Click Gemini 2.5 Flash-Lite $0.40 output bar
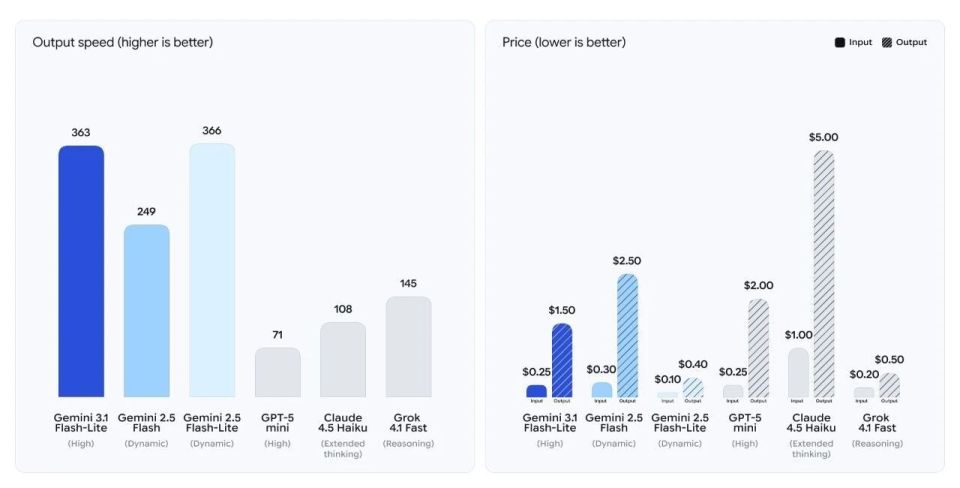Viewport: 960px width, 488px height. (692, 388)
